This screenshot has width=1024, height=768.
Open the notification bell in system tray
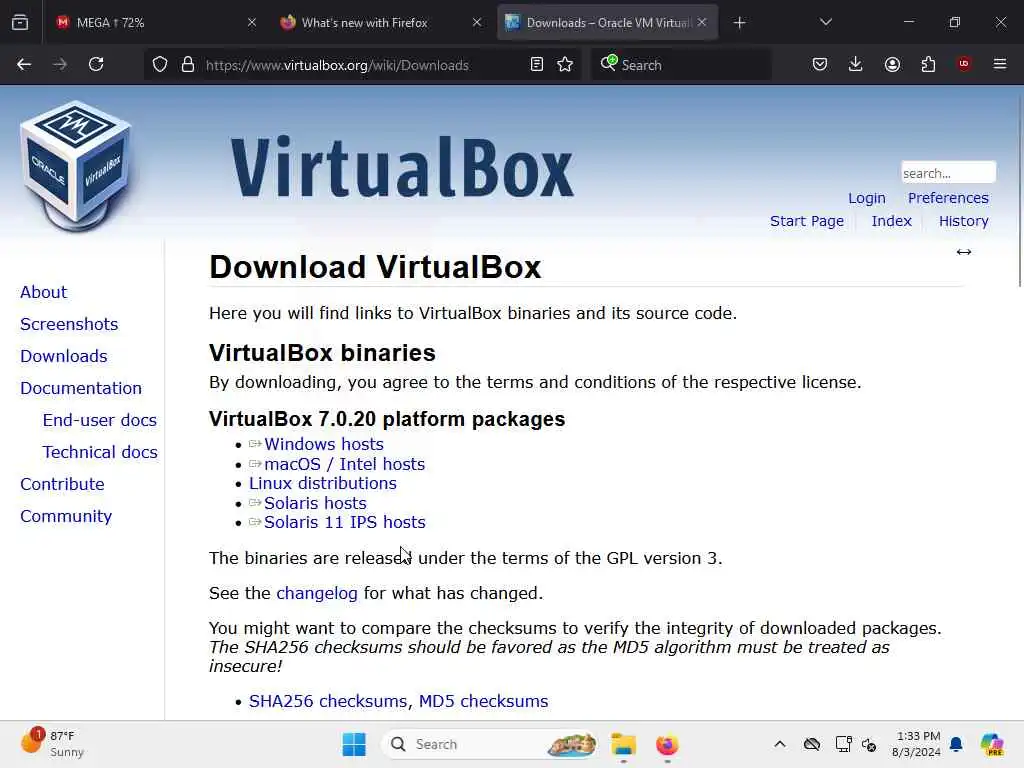(x=956, y=744)
